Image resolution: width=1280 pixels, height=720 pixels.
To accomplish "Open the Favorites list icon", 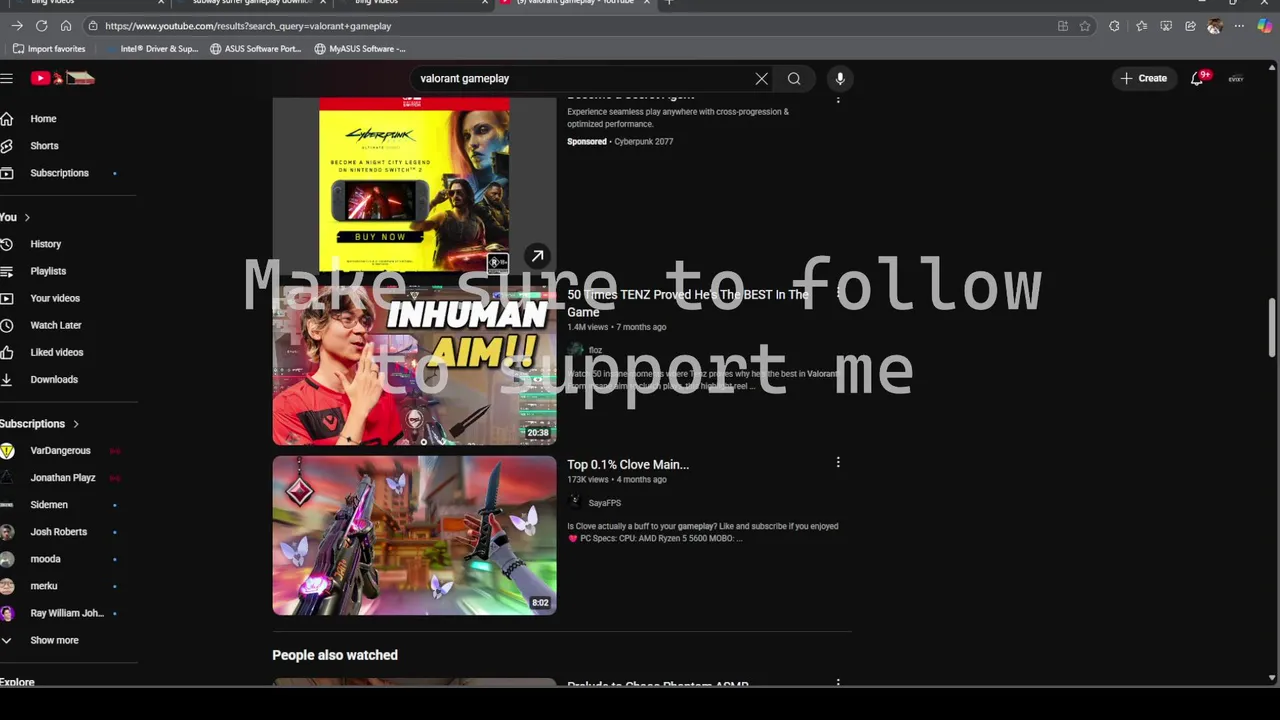I will [x=1141, y=26].
